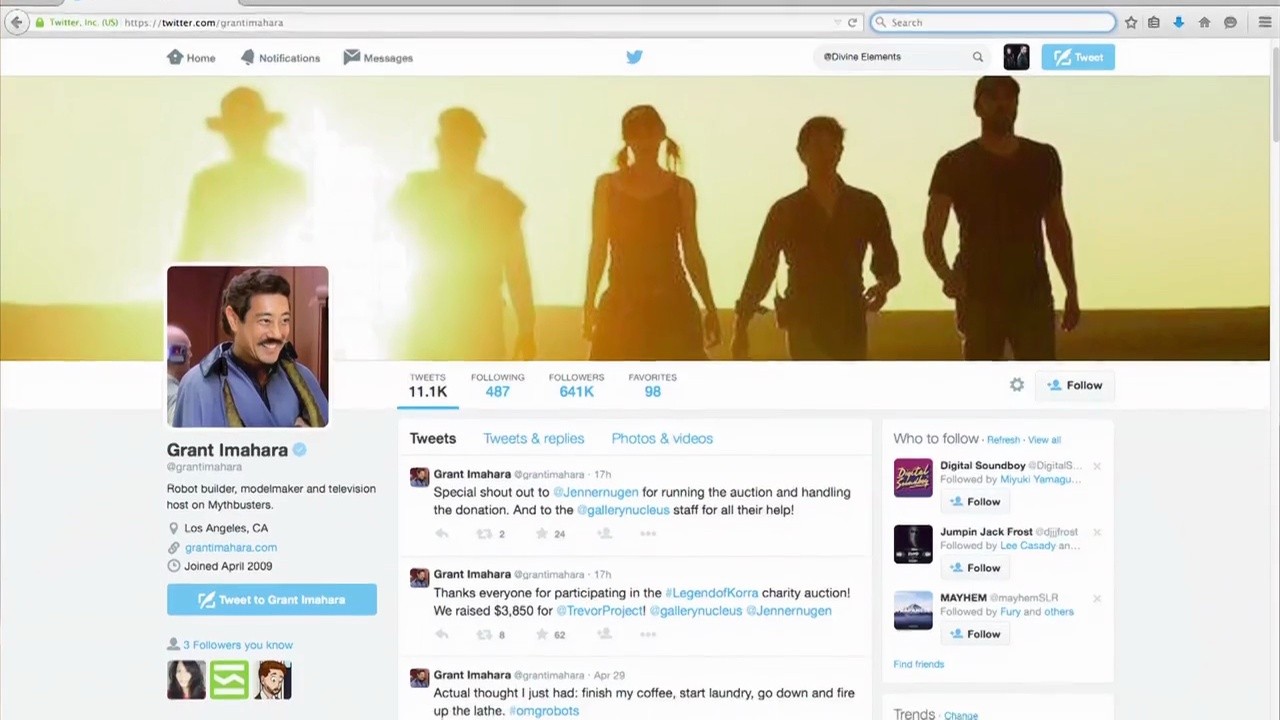Reply to the 'Thanks everyone' tweet
1280x720 pixels.
(x=442, y=634)
